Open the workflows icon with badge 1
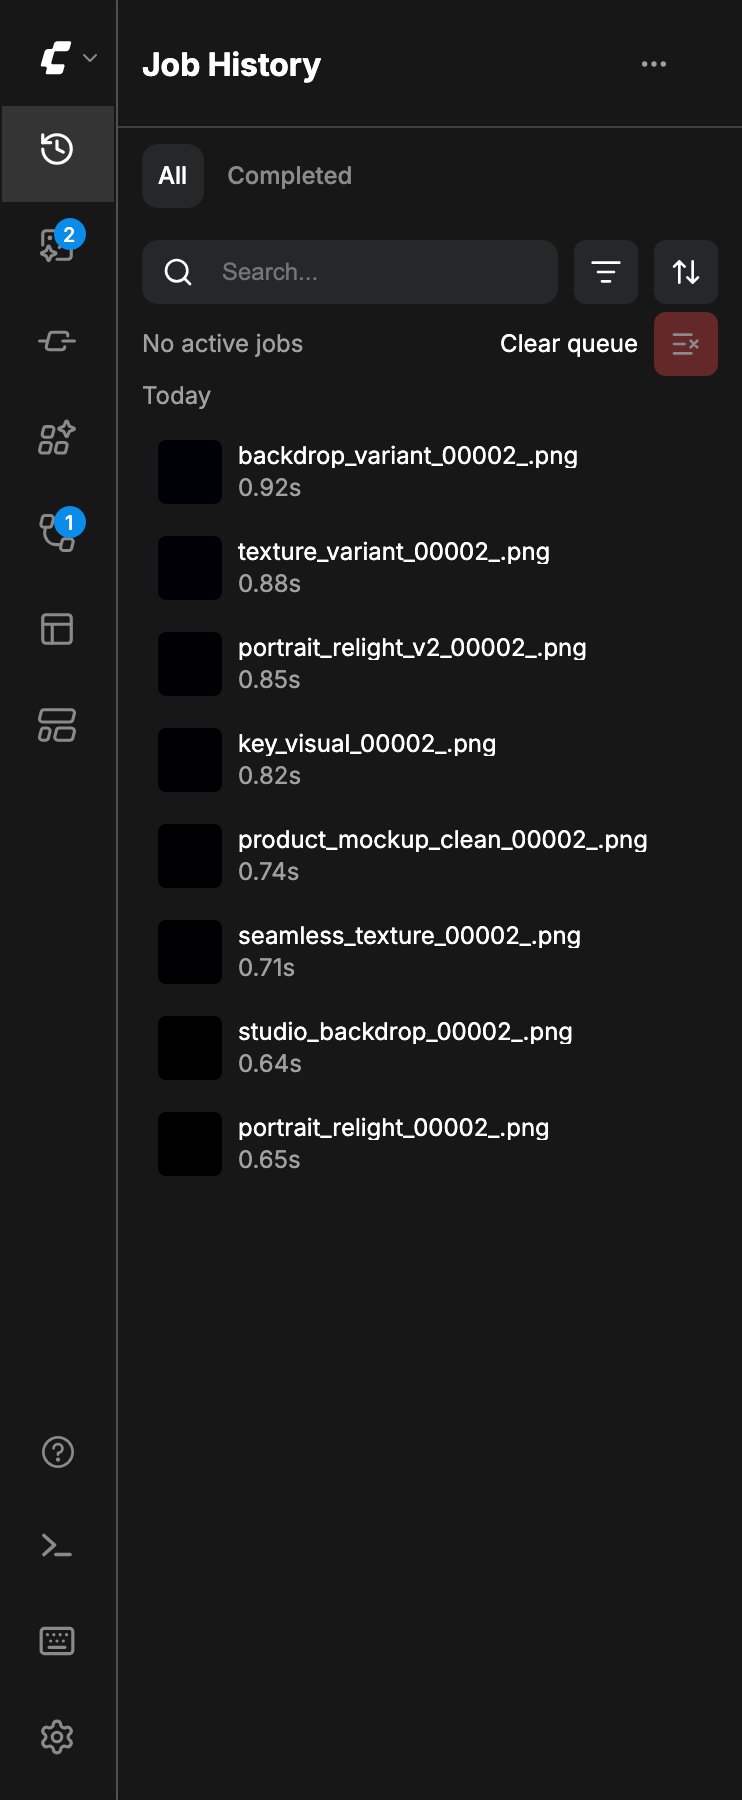Image resolution: width=742 pixels, height=1800 pixels. click(57, 533)
